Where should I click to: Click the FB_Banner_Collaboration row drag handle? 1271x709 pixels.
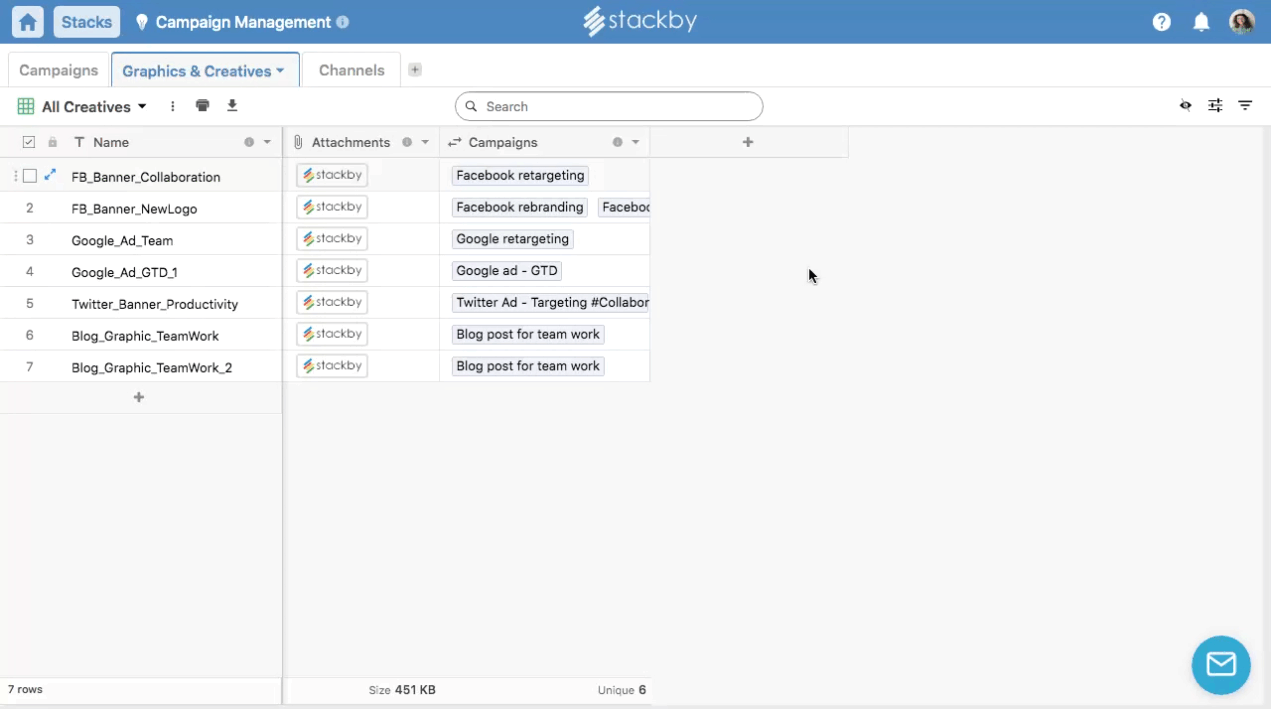15,176
